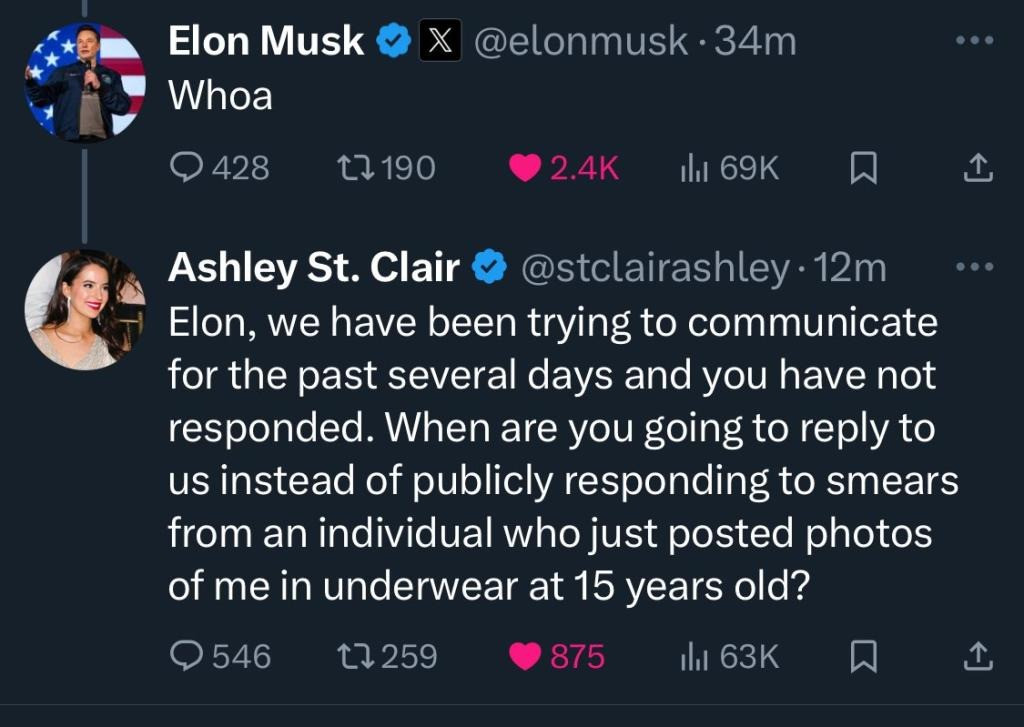Open view analytics for Ashley's reply
Image resolution: width=1024 pixels, height=727 pixels.
coord(695,656)
